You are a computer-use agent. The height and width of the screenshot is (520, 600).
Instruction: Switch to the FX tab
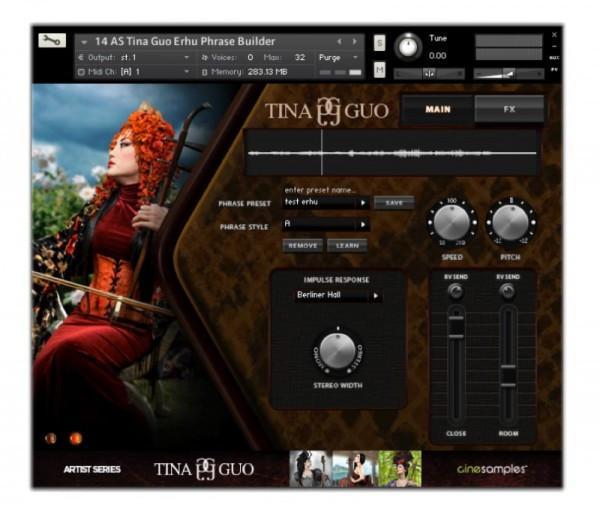click(x=509, y=109)
